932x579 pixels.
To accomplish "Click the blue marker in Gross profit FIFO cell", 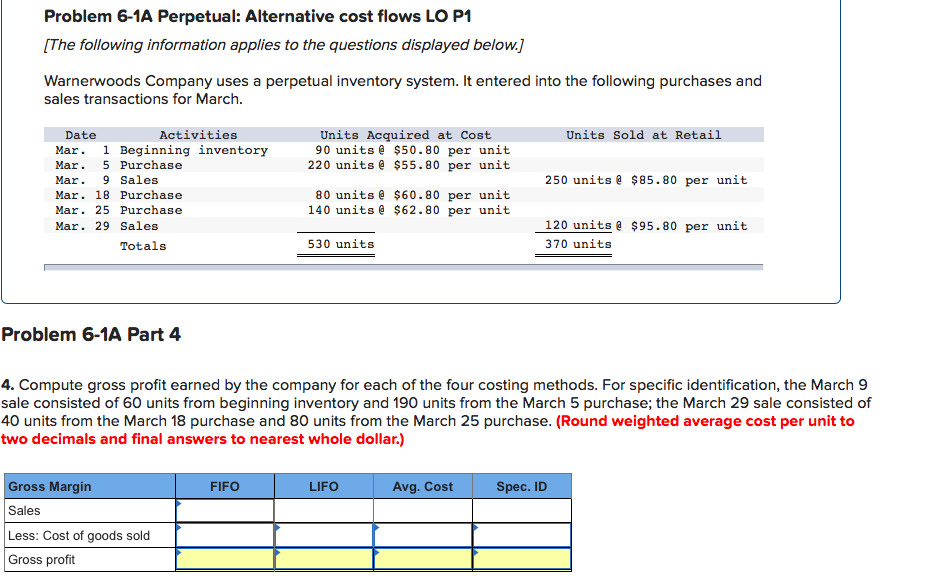I will click(181, 552).
